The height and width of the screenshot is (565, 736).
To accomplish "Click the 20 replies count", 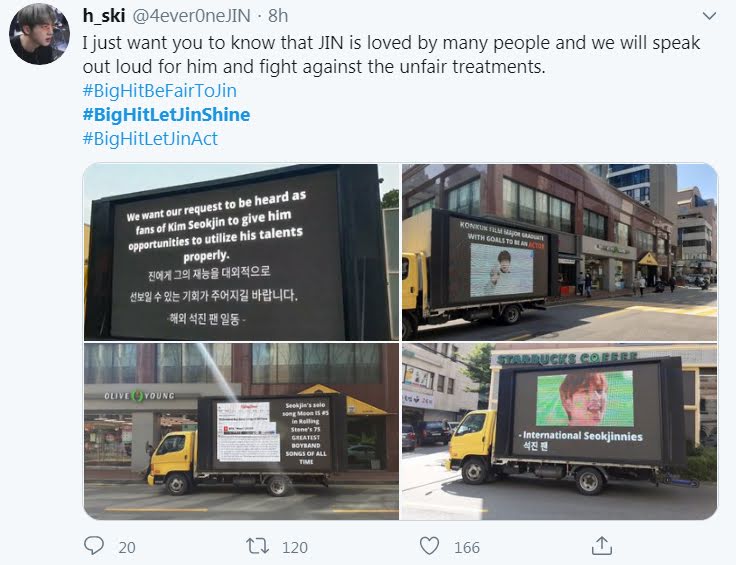I will point(127,547).
